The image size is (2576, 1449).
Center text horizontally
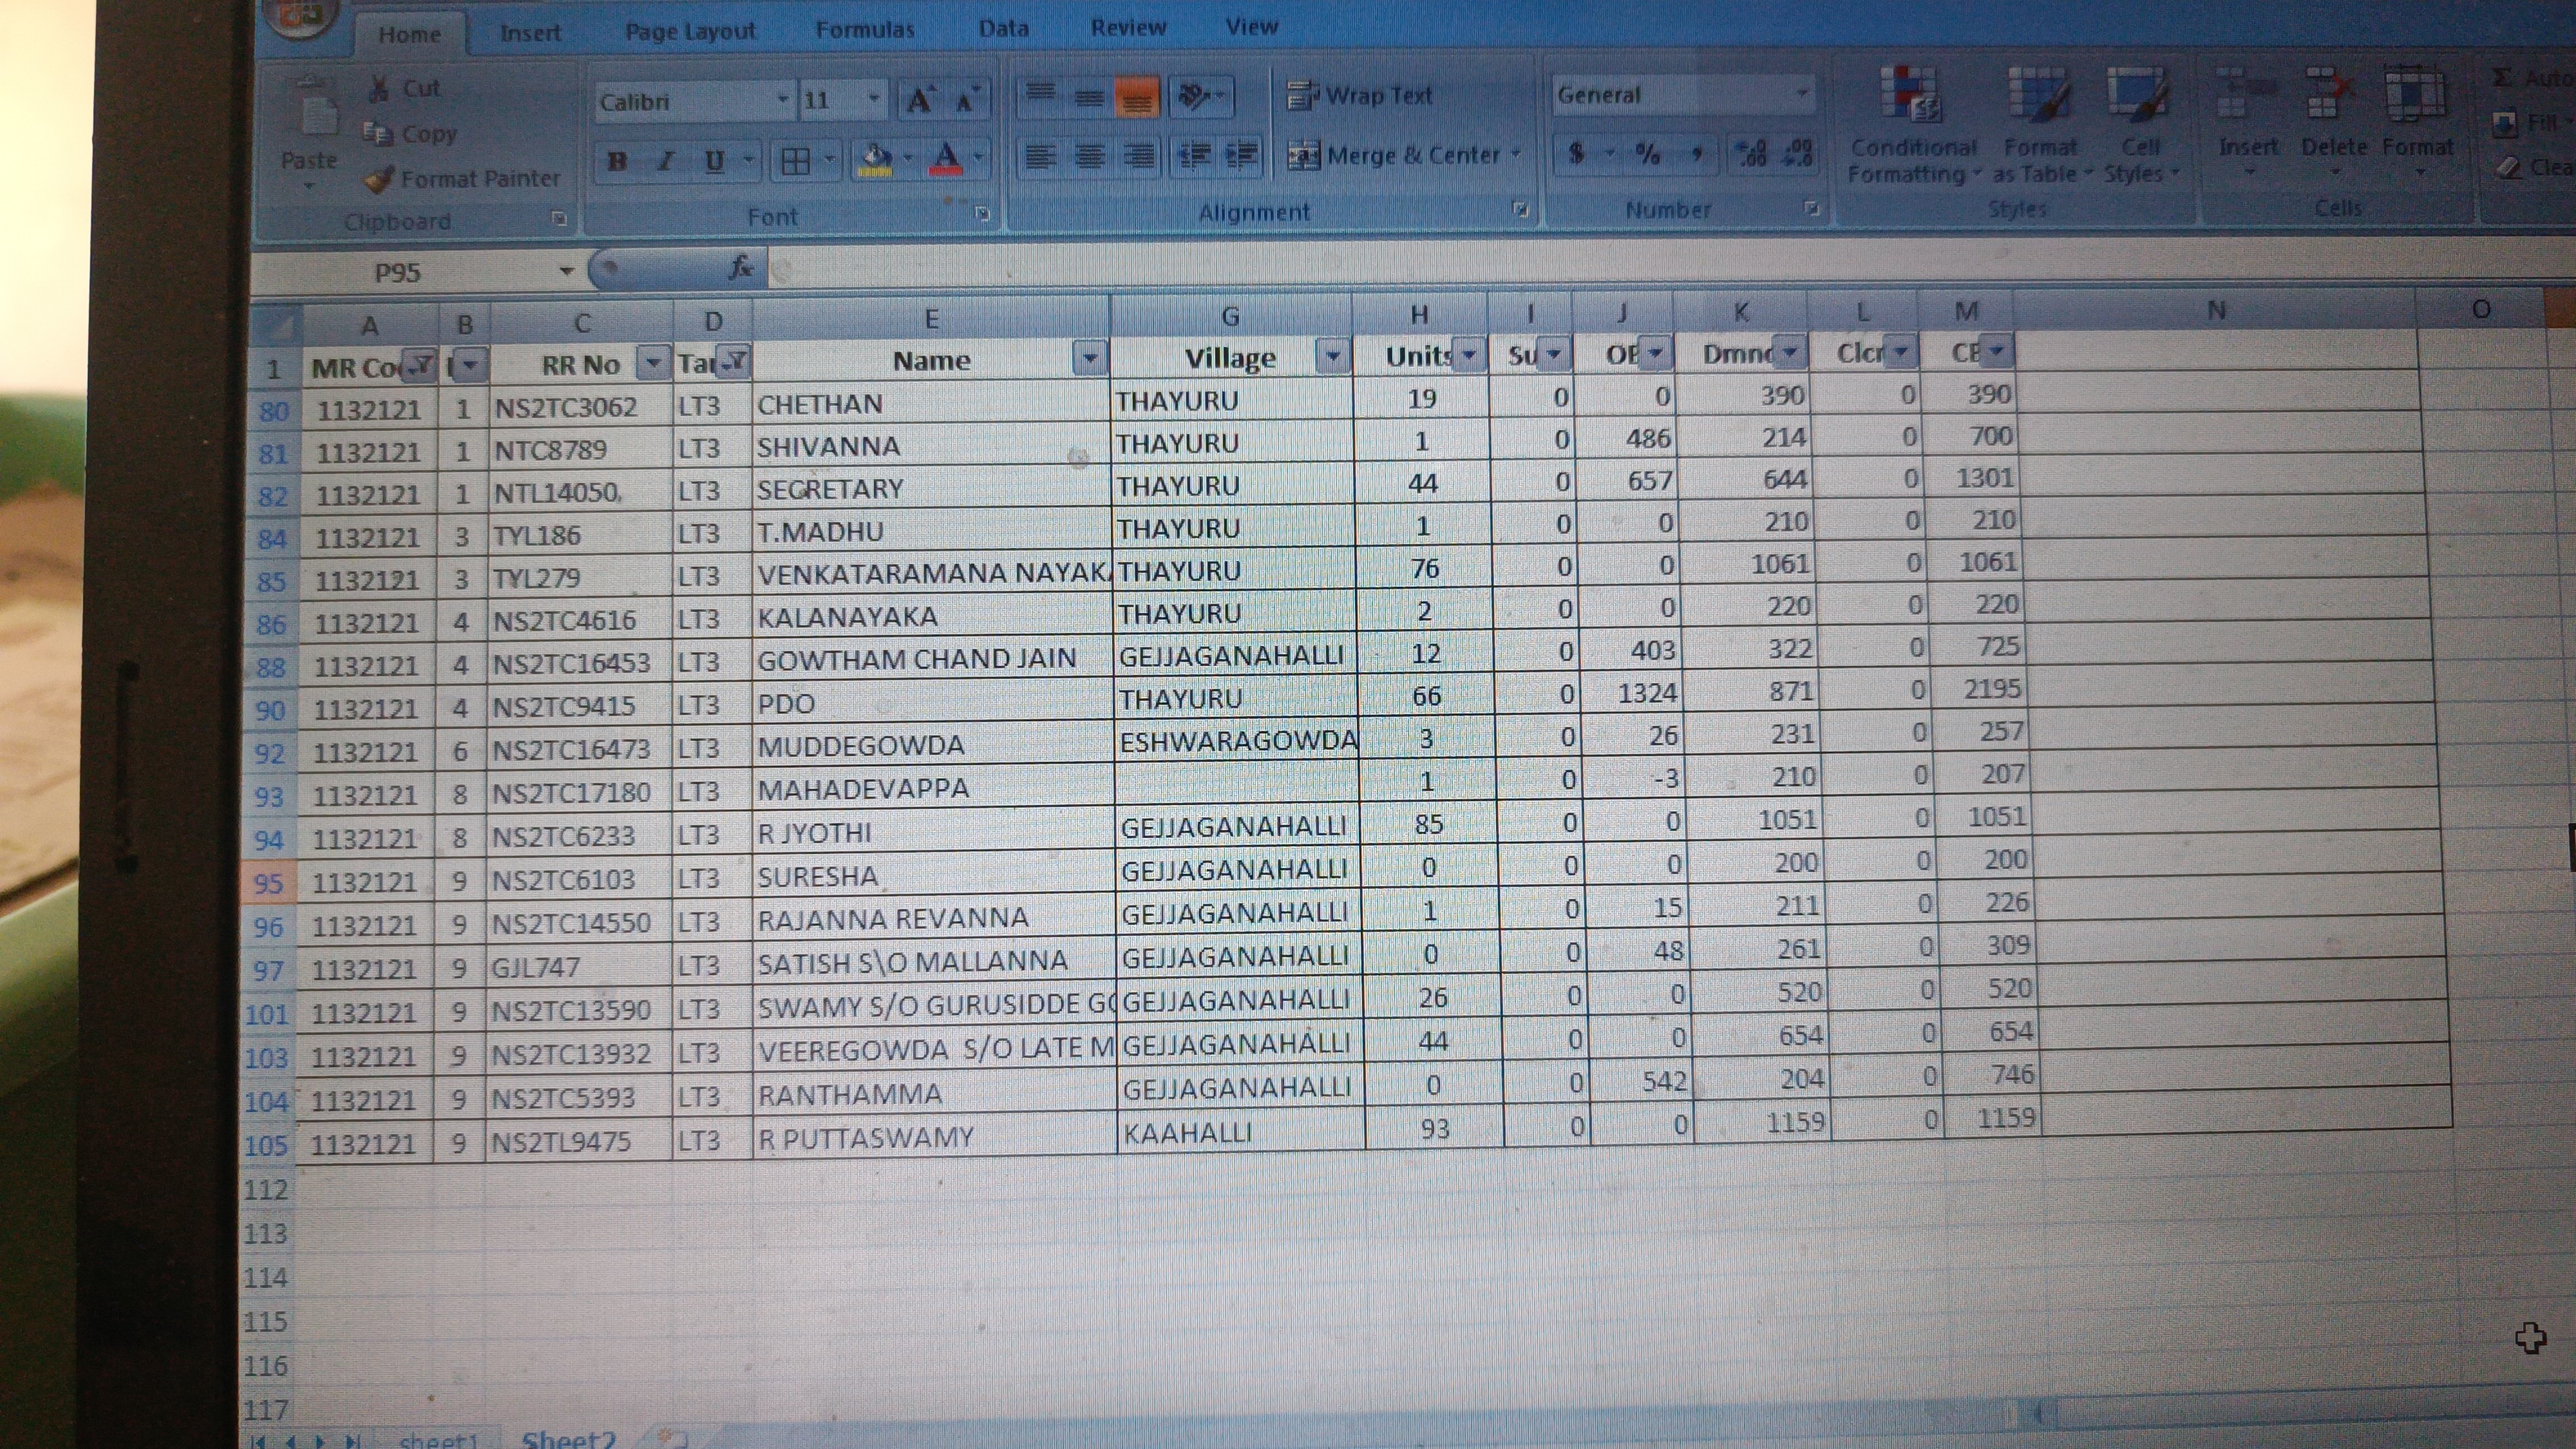1089,157
